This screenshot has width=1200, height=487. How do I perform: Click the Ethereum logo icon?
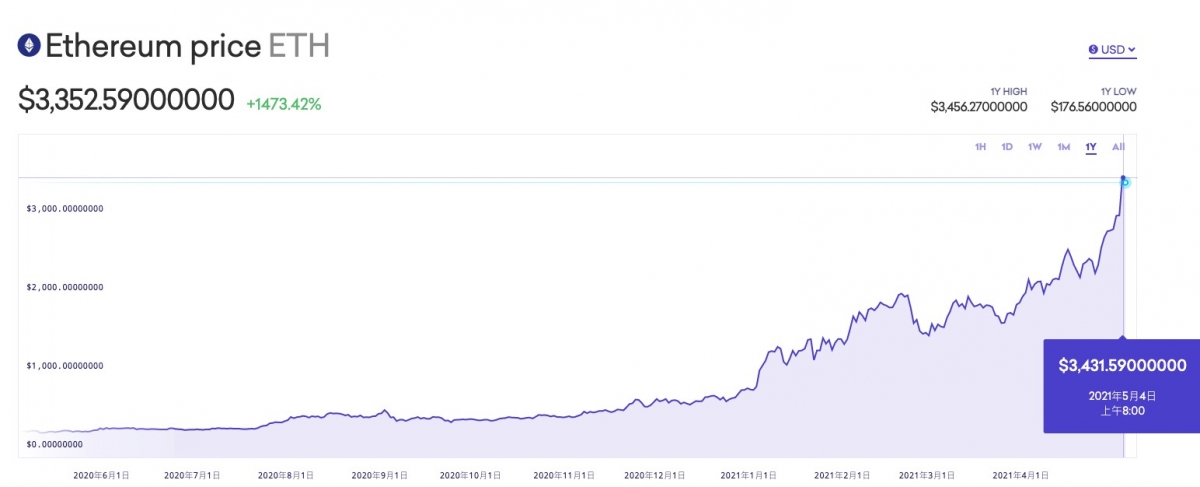point(30,46)
